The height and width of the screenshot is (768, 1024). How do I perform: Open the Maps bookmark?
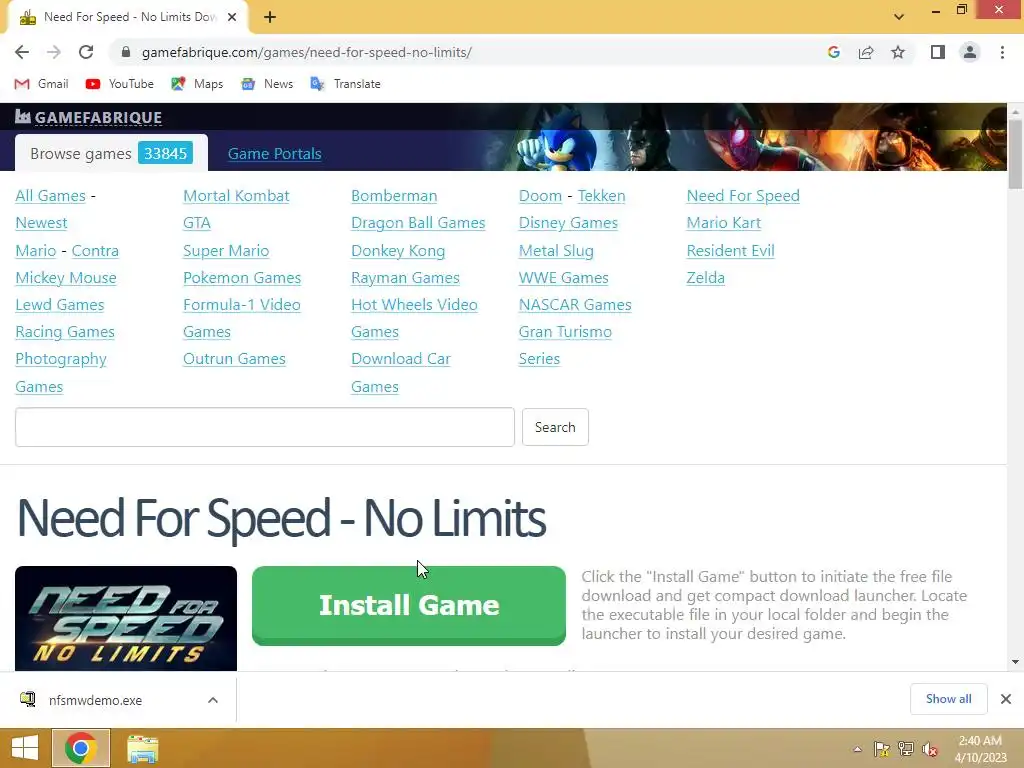click(197, 84)
